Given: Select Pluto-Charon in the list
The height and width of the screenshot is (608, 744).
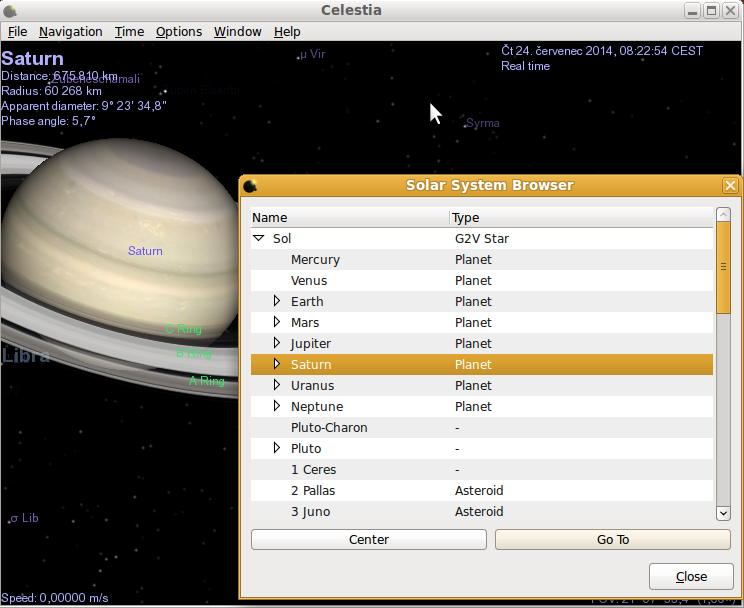Looking at the screenshot, I should tap(482, 427).
